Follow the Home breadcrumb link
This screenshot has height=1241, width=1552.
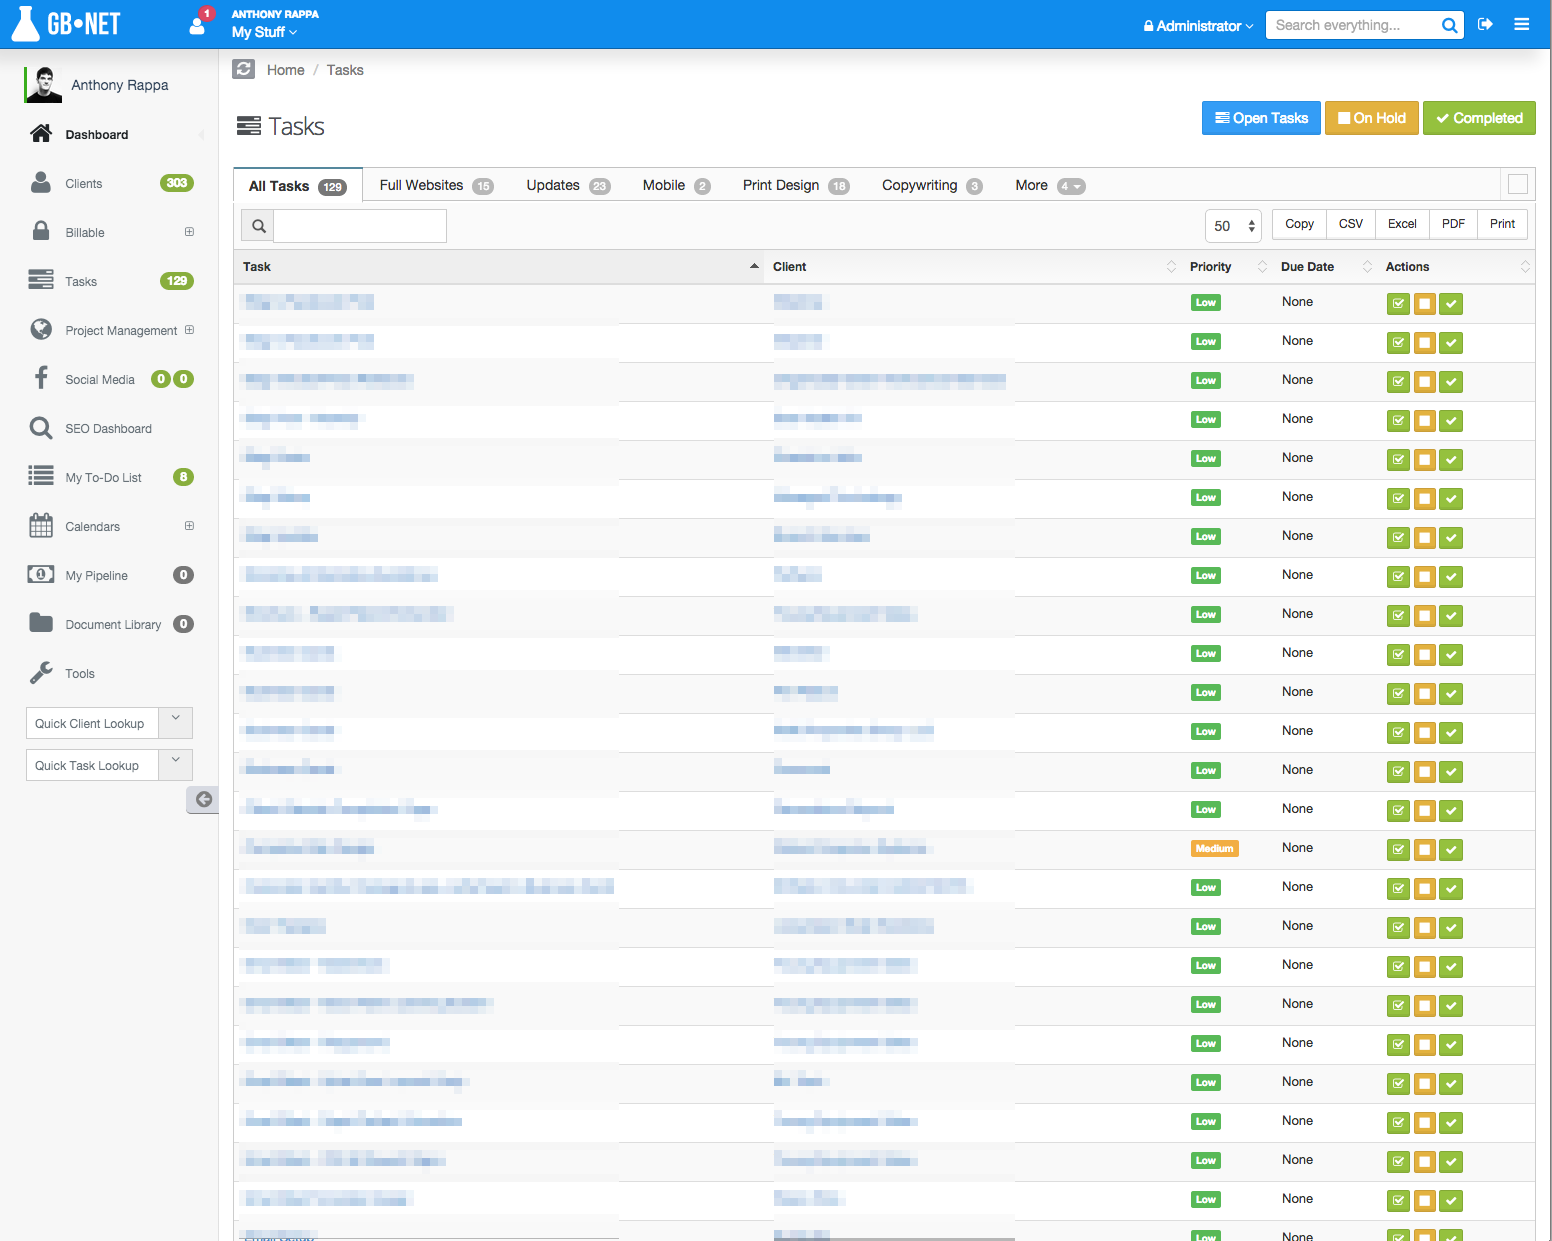285,70
